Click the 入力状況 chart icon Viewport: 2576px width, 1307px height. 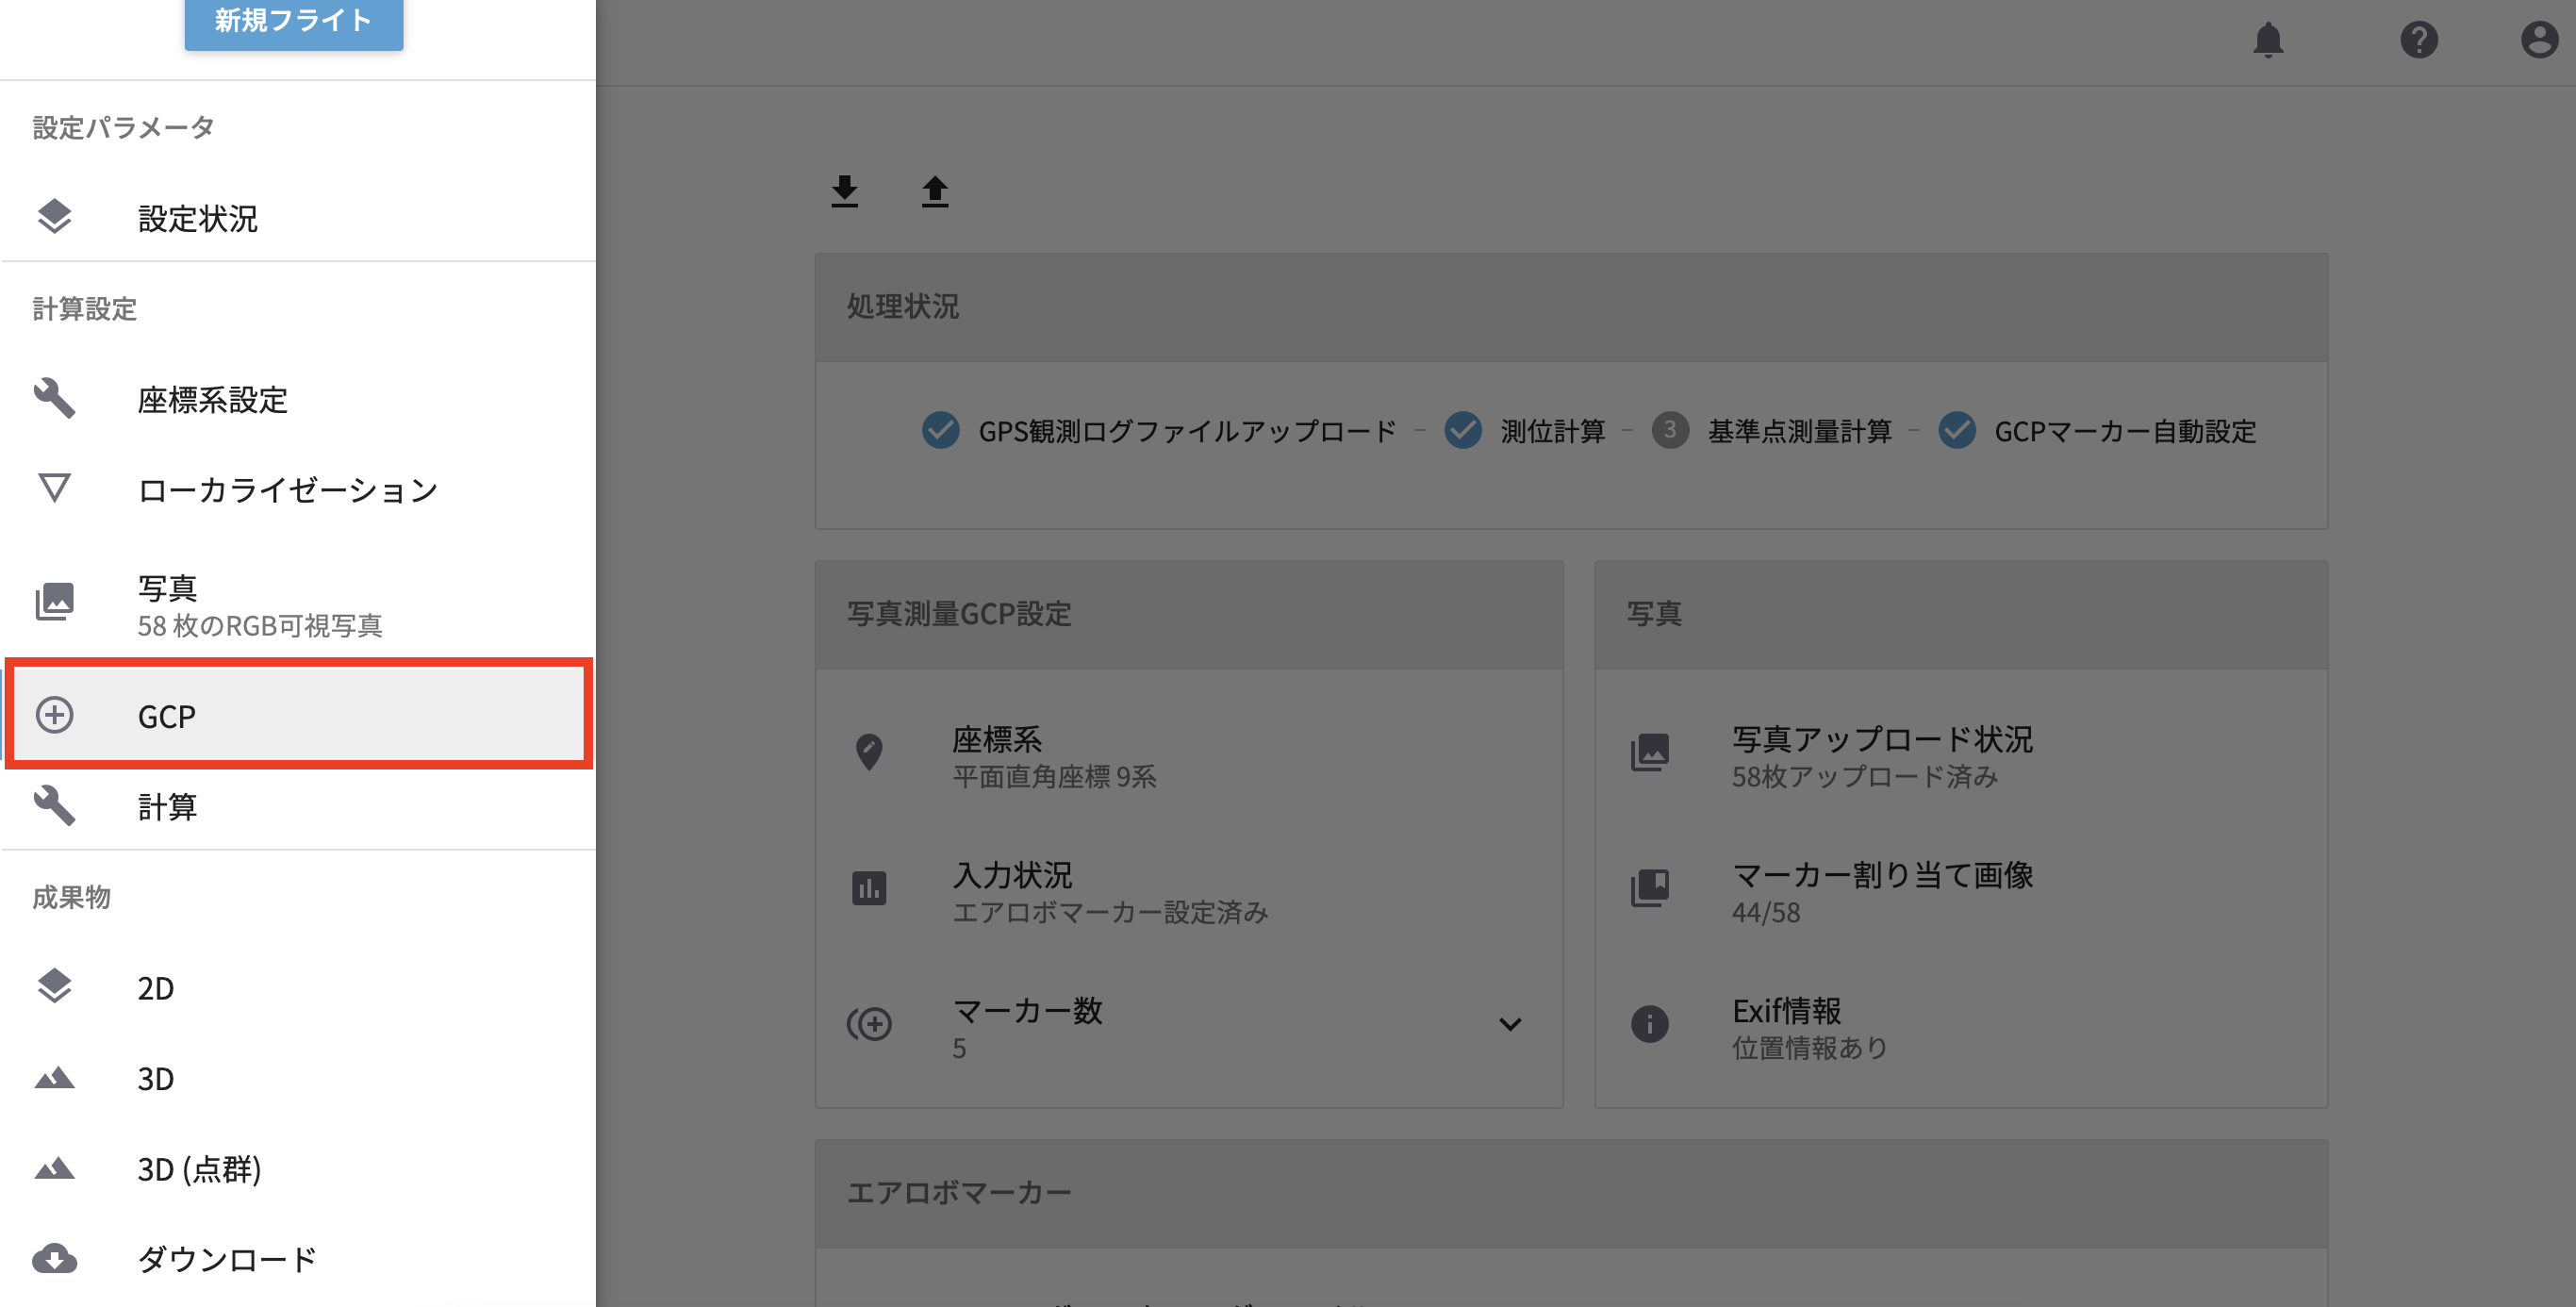[x=869, y=888]
